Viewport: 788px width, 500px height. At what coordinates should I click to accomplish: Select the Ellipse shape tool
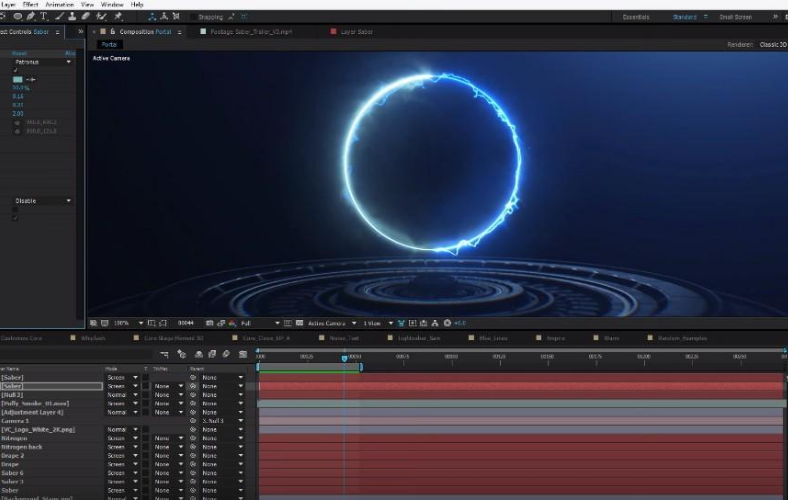coord(18,17)
